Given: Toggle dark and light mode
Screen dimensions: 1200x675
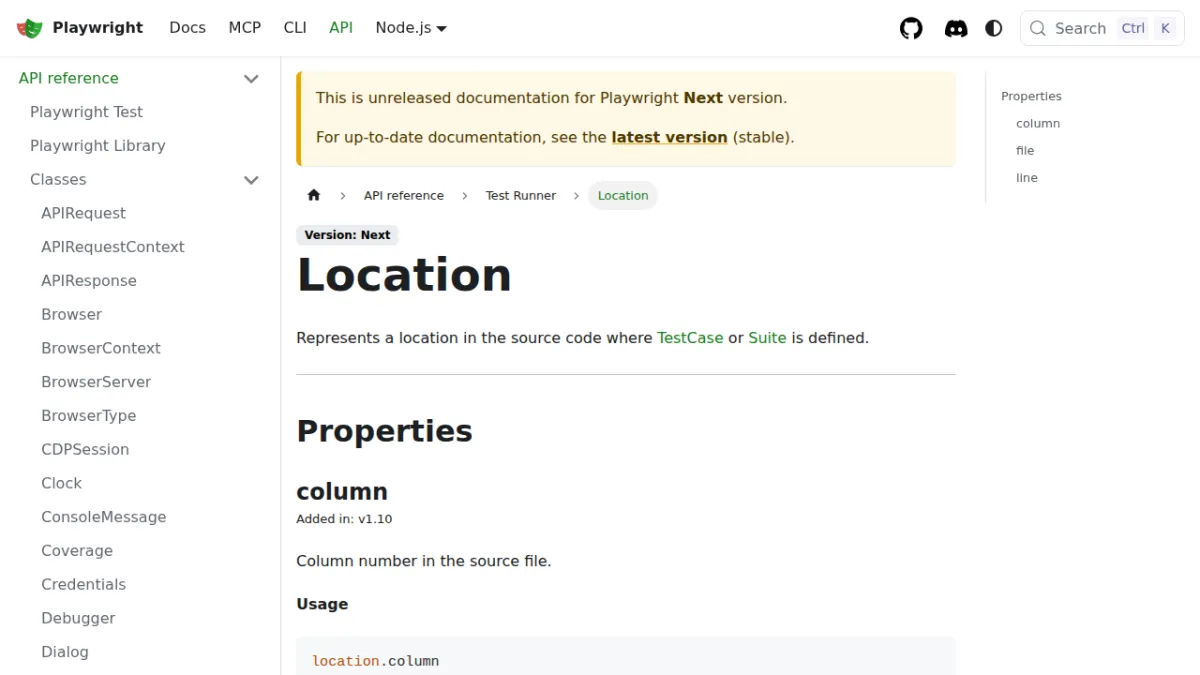Looking at the screenshot, I should (x=994, y=28).
